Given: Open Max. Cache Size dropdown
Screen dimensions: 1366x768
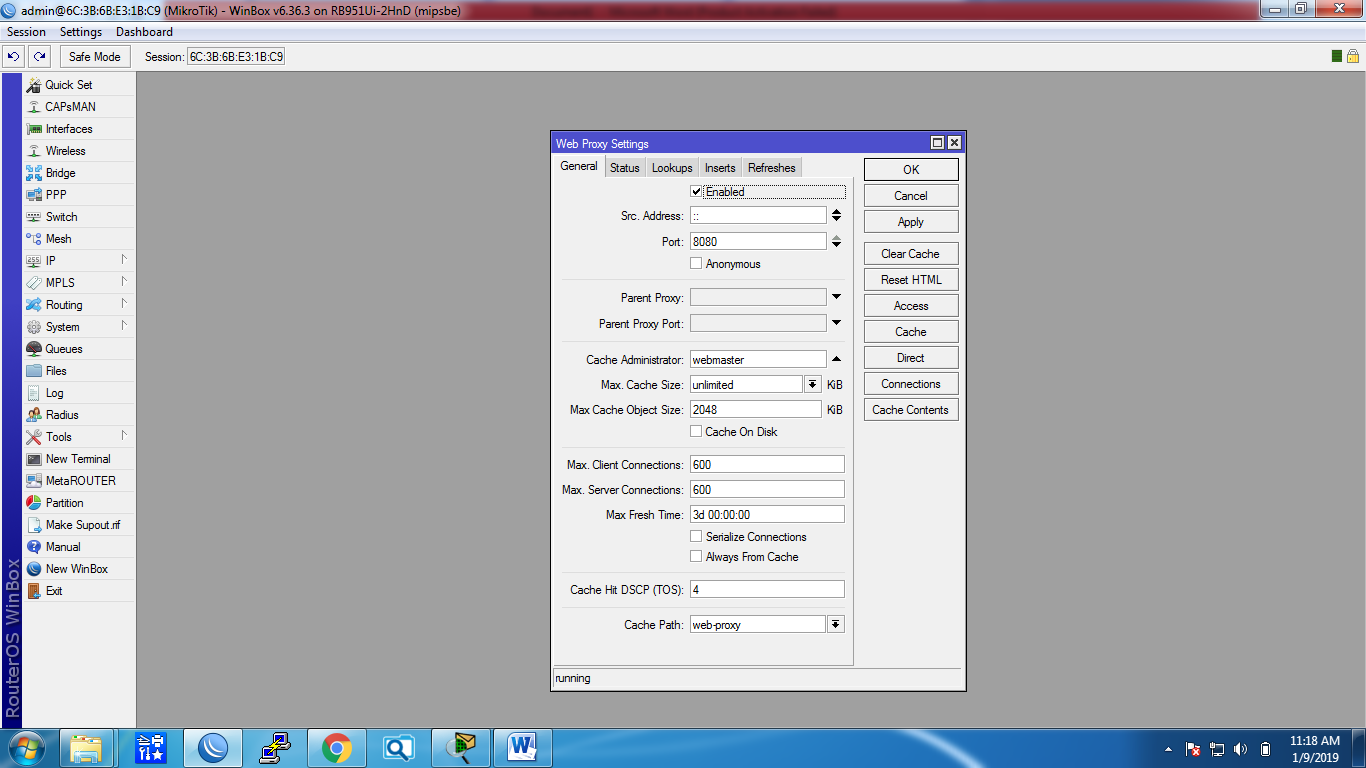Looking at the screenshot, I should point(813,385).
